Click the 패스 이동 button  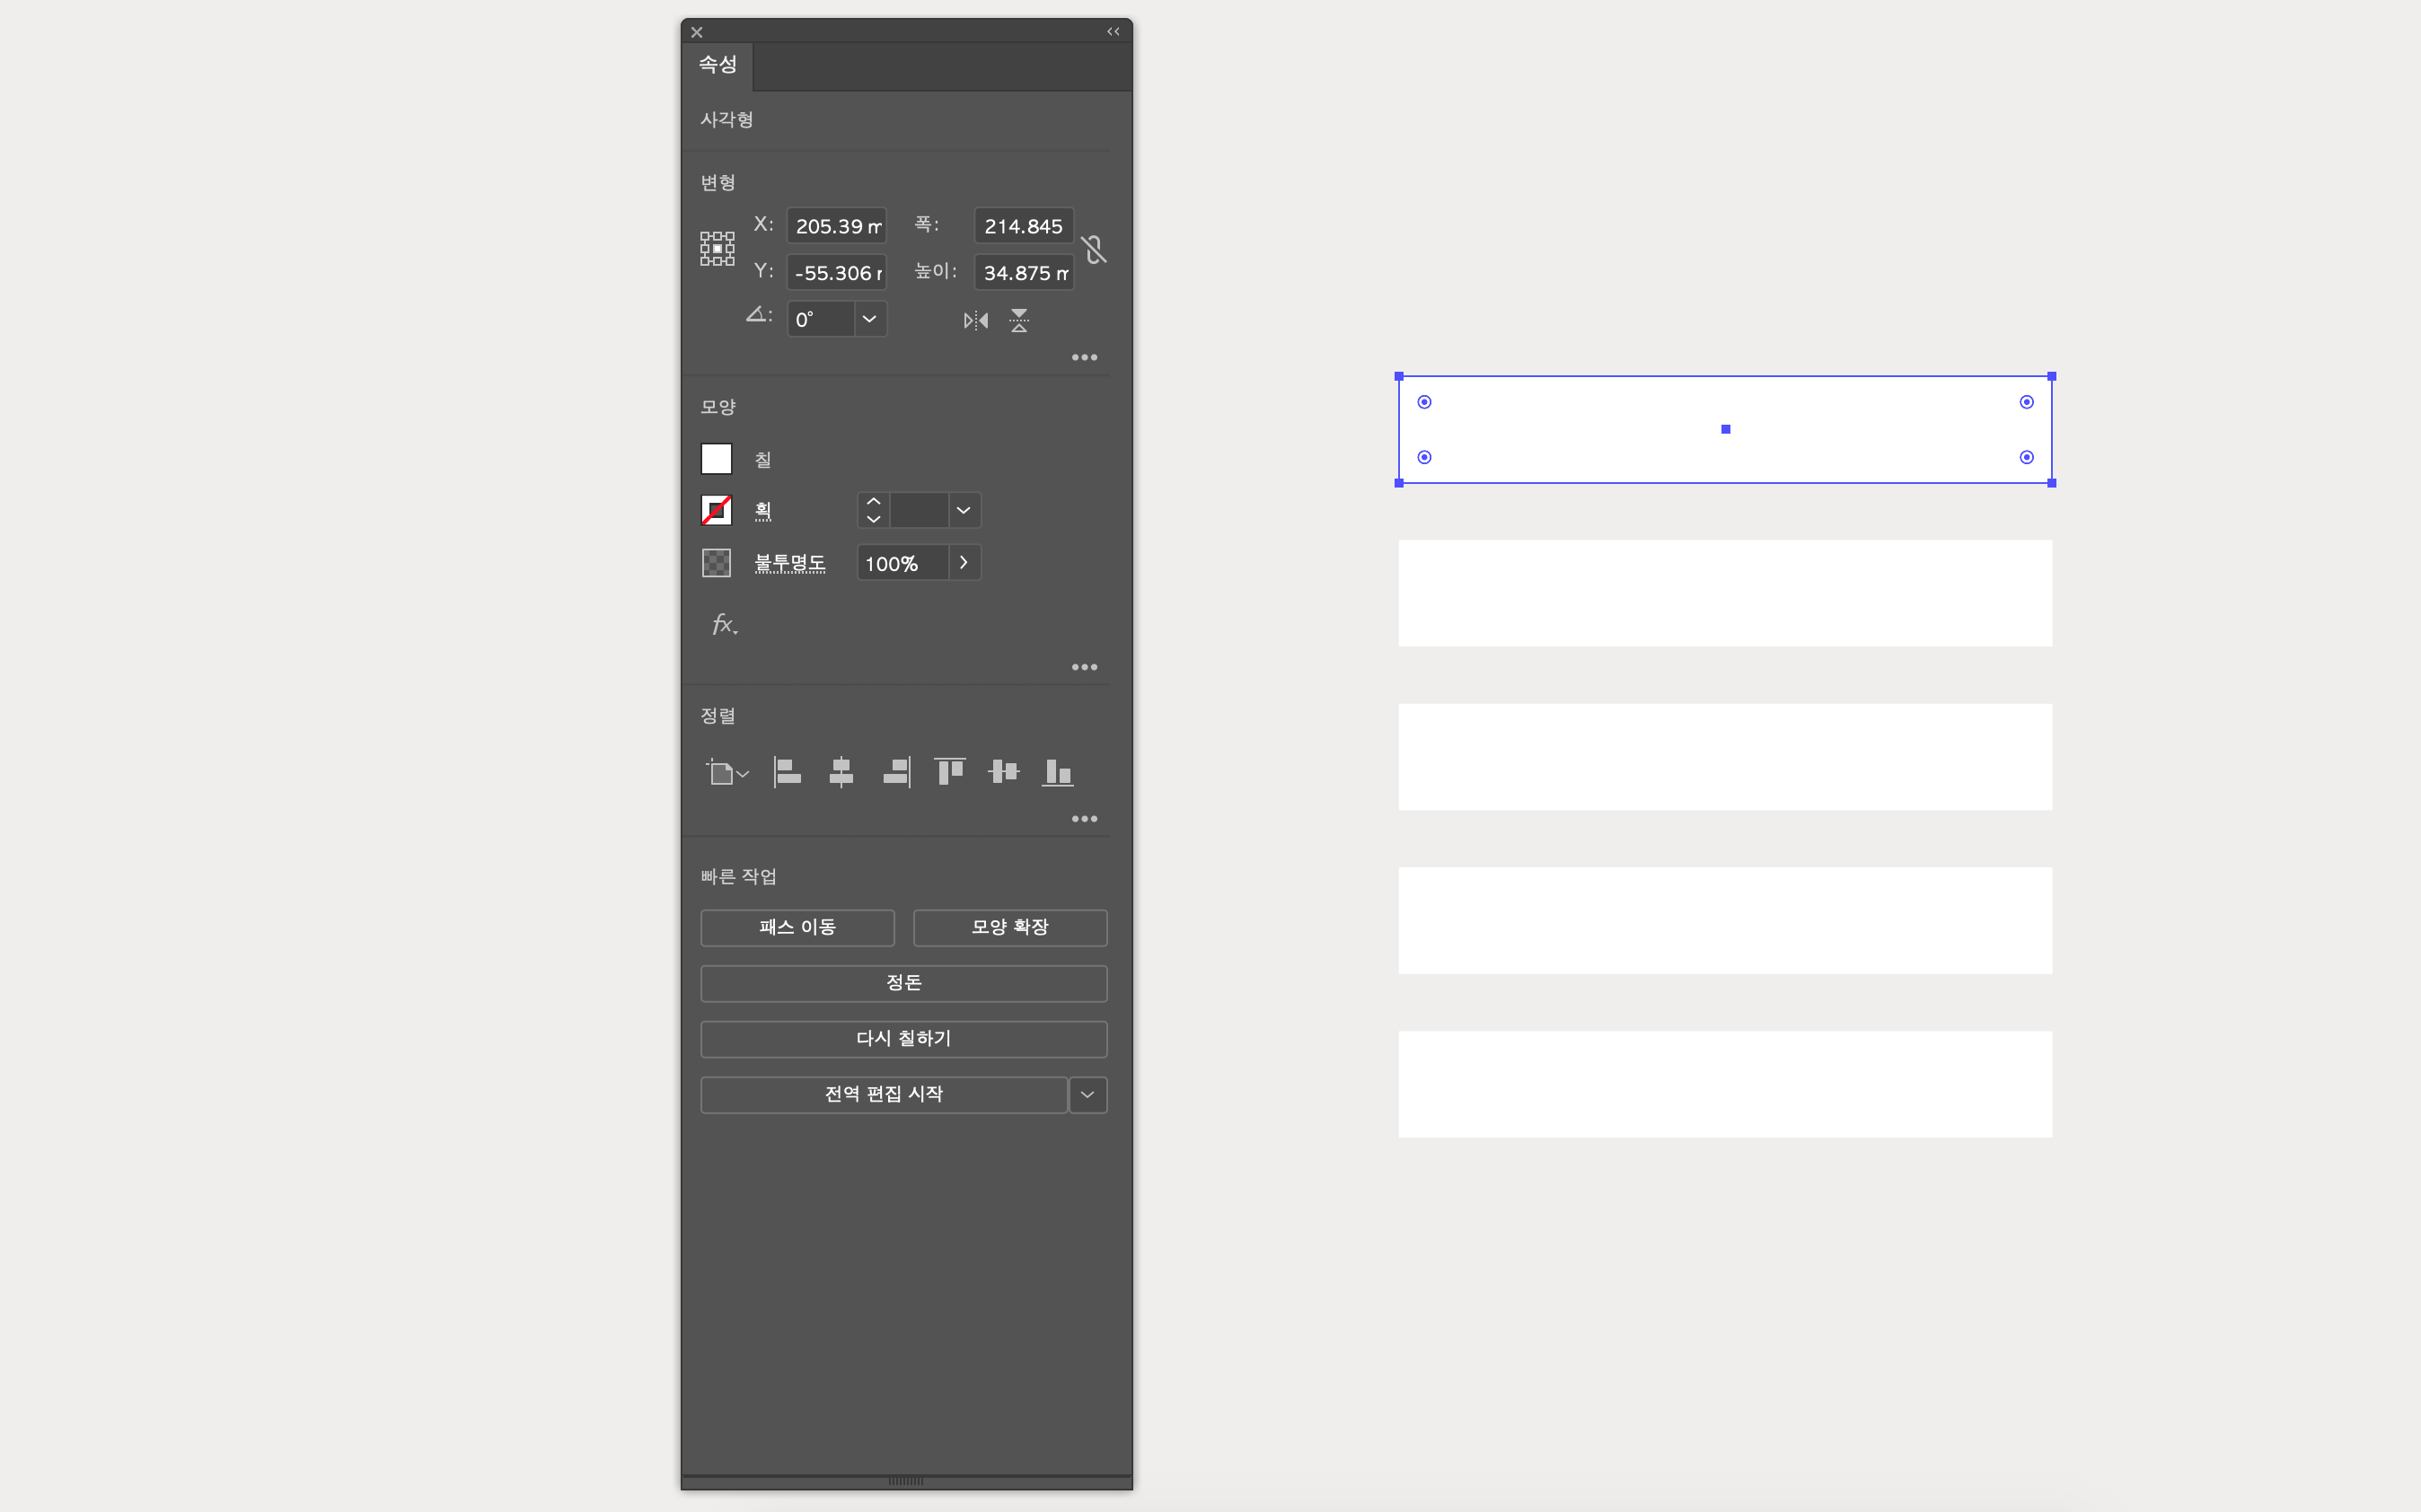(x=797, y=927)
